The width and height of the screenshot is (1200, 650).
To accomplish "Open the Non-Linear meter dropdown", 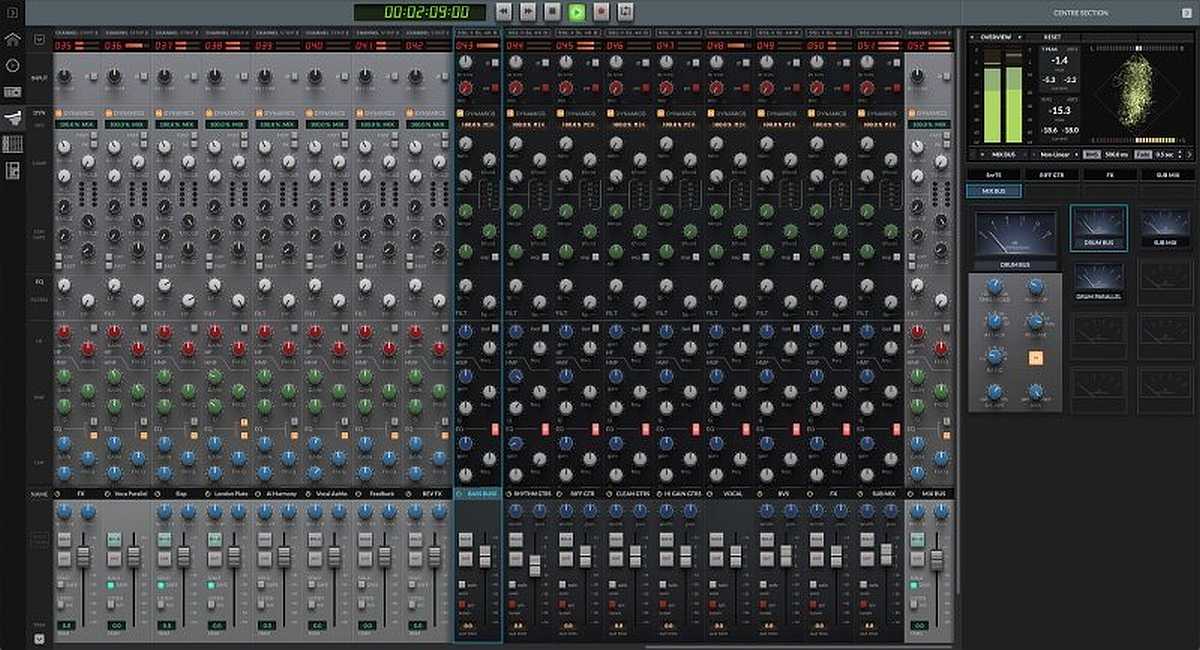I will pos(1055,155).
